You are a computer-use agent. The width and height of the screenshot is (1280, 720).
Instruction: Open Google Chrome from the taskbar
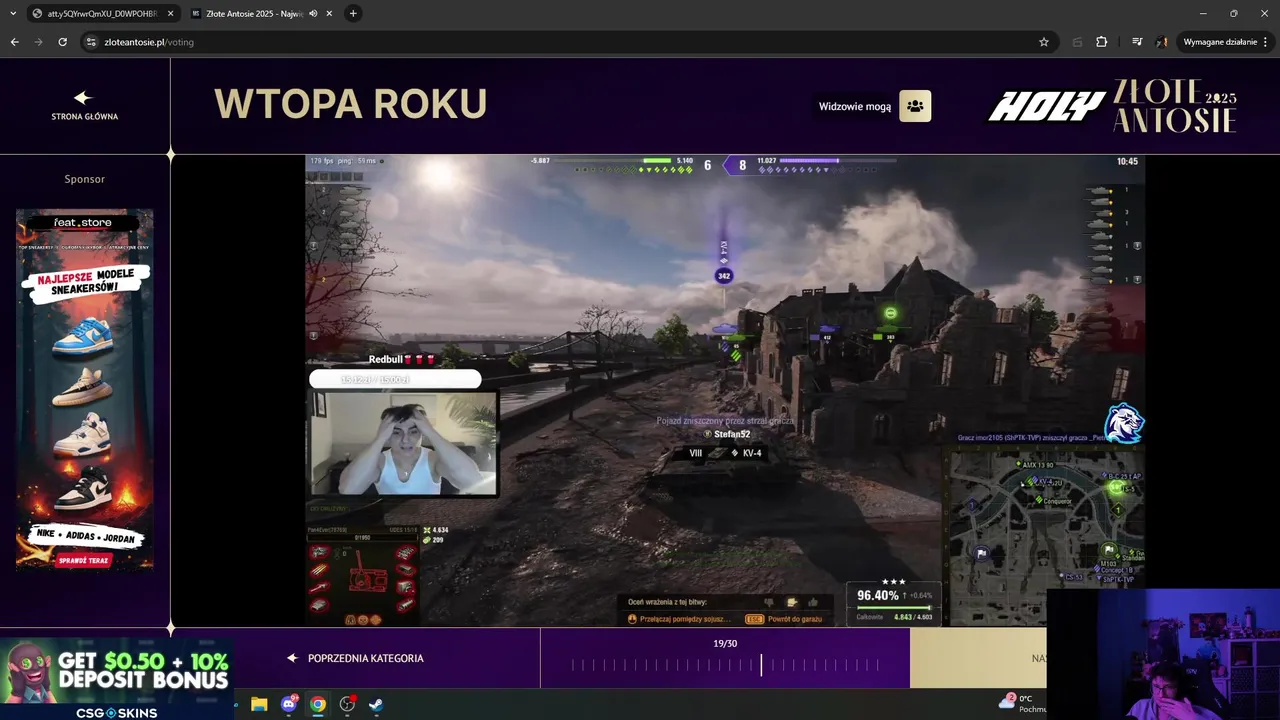tap(318, 704)
